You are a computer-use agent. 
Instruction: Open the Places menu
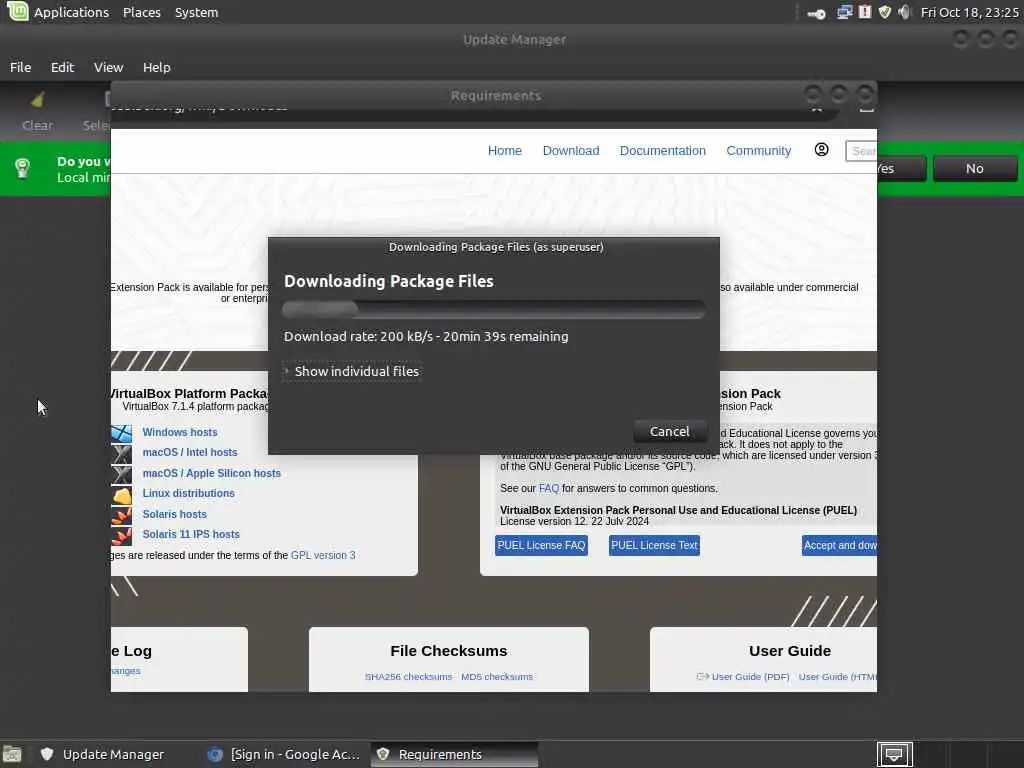click(x=142, y=12)
